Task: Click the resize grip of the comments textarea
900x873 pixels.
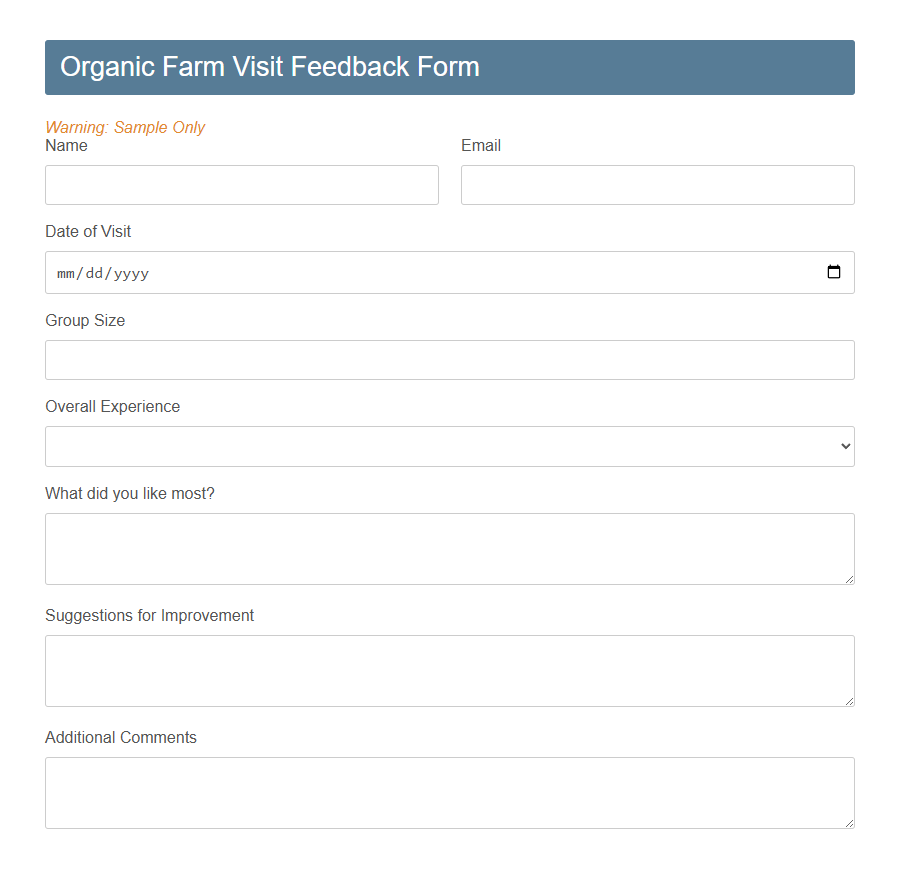Action: (x=849, y=823)
